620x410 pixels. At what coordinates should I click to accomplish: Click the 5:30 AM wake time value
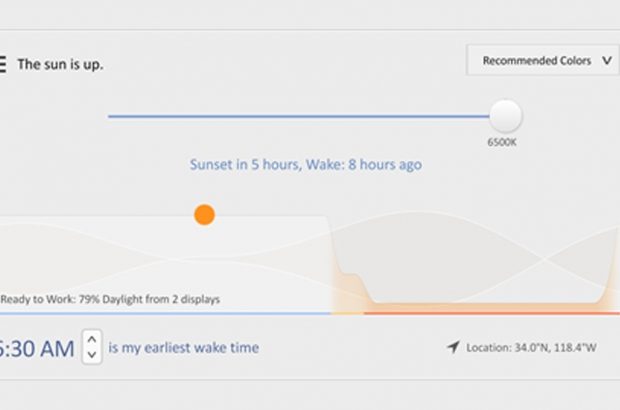tap(36, 348)
